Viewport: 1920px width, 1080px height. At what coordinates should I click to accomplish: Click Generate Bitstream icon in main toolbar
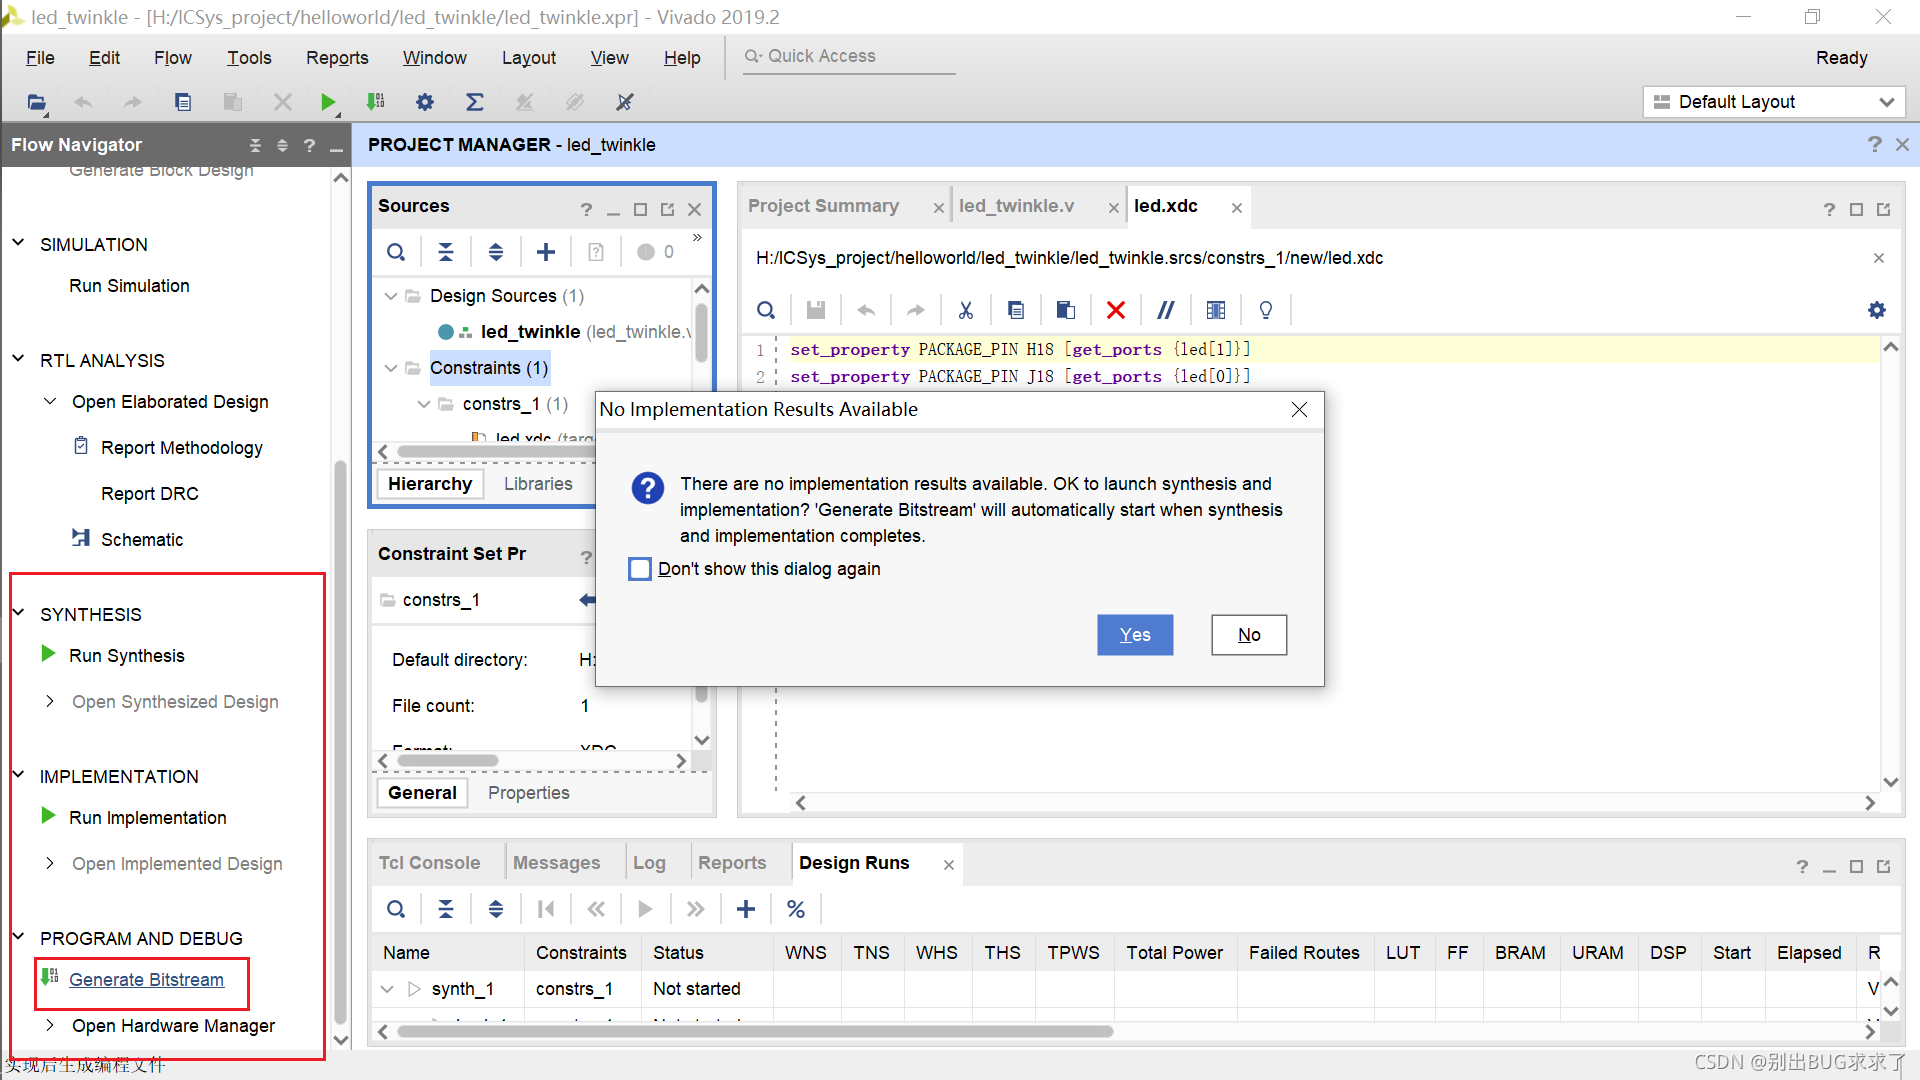(376, 102)
